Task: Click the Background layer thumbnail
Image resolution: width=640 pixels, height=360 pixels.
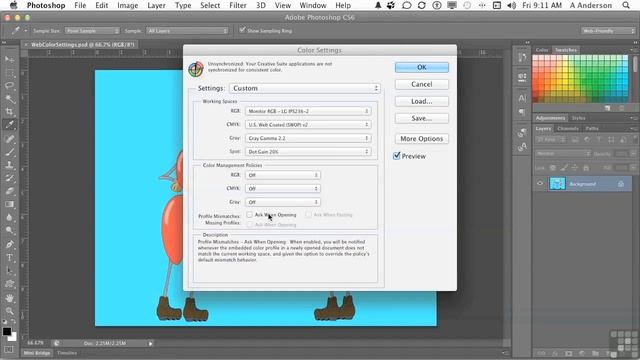Action: point(557,184)
